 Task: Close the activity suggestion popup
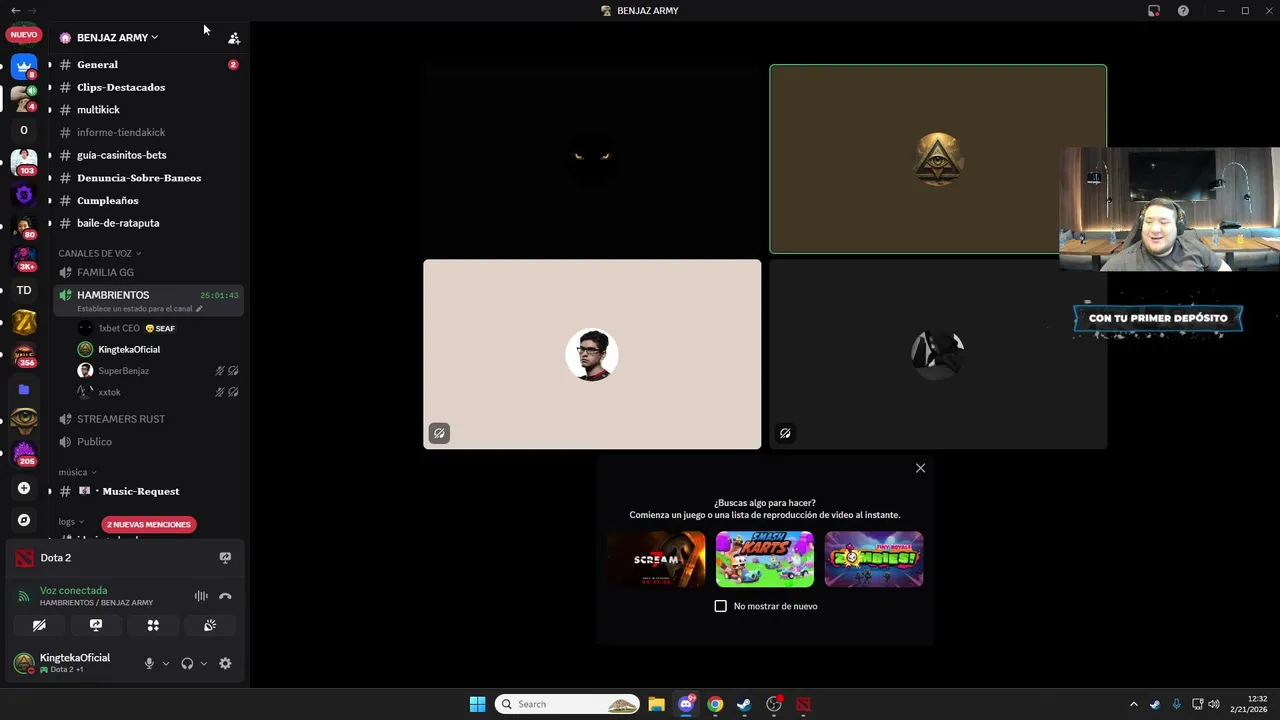coord(920,468)
